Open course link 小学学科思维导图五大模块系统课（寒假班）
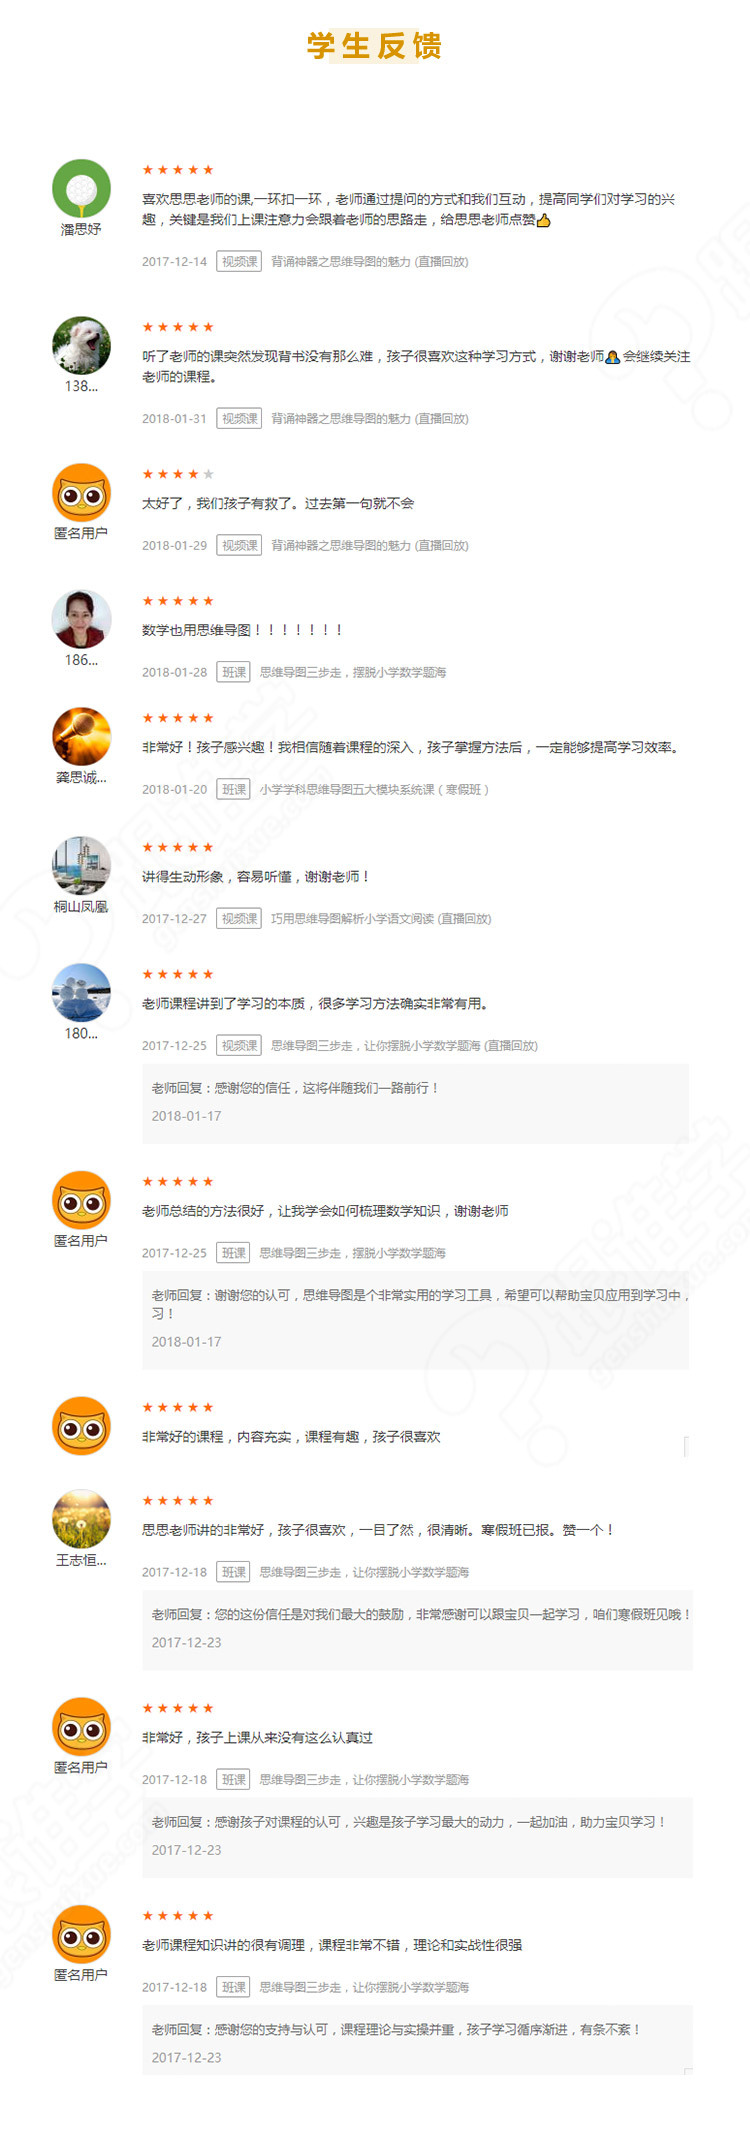750x2142 pixels. click(374, 789)
